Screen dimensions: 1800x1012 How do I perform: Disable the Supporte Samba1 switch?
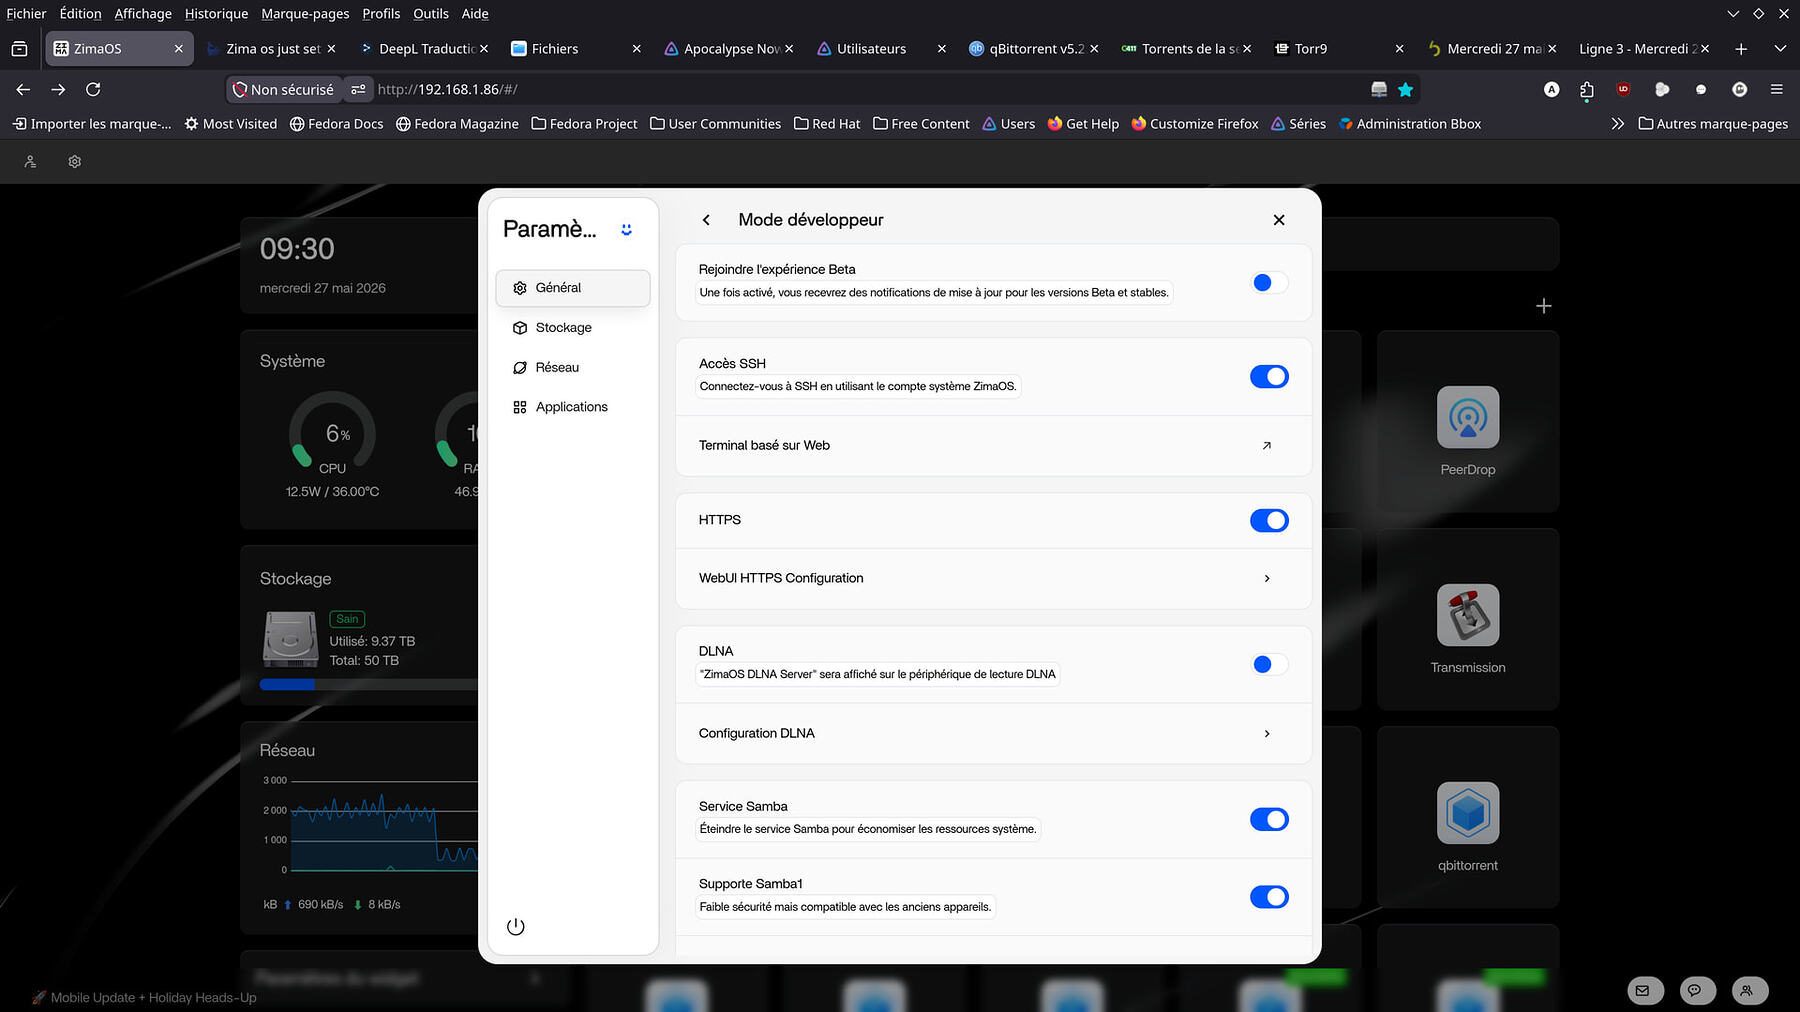(1269, 897)
